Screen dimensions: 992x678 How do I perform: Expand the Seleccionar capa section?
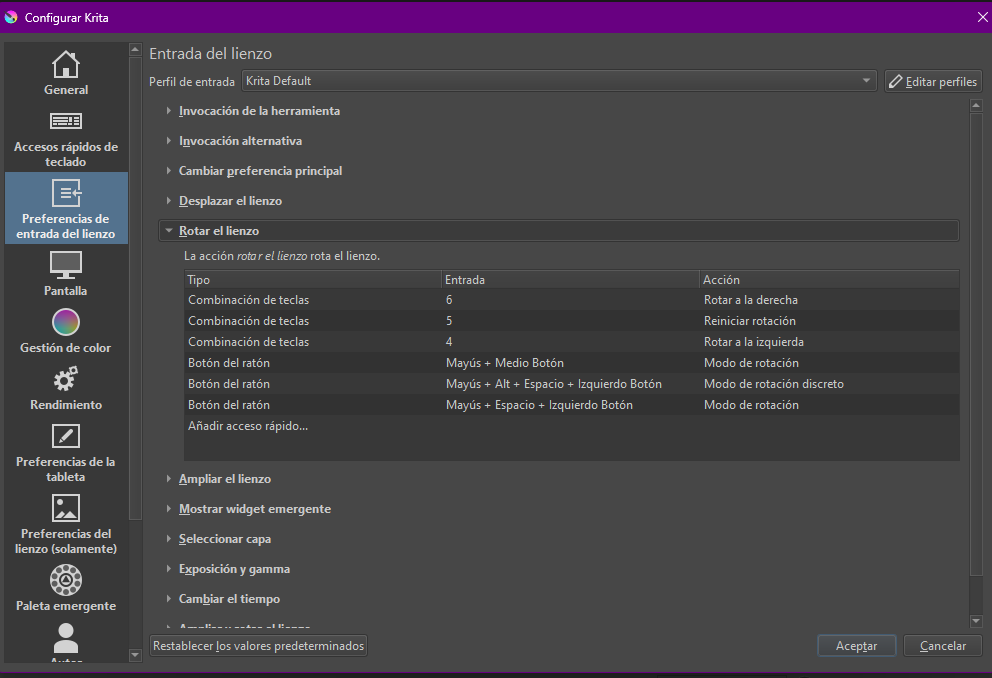click(225, 539)
